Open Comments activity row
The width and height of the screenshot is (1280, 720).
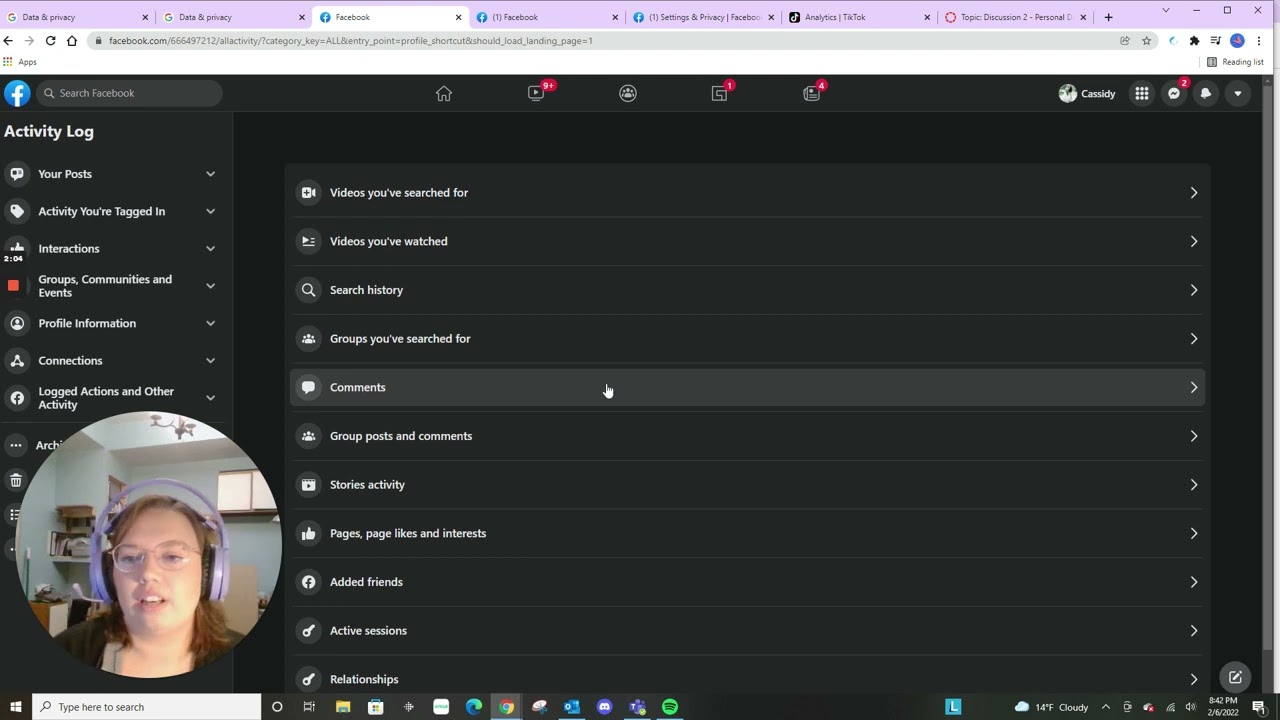coord(747,387)
